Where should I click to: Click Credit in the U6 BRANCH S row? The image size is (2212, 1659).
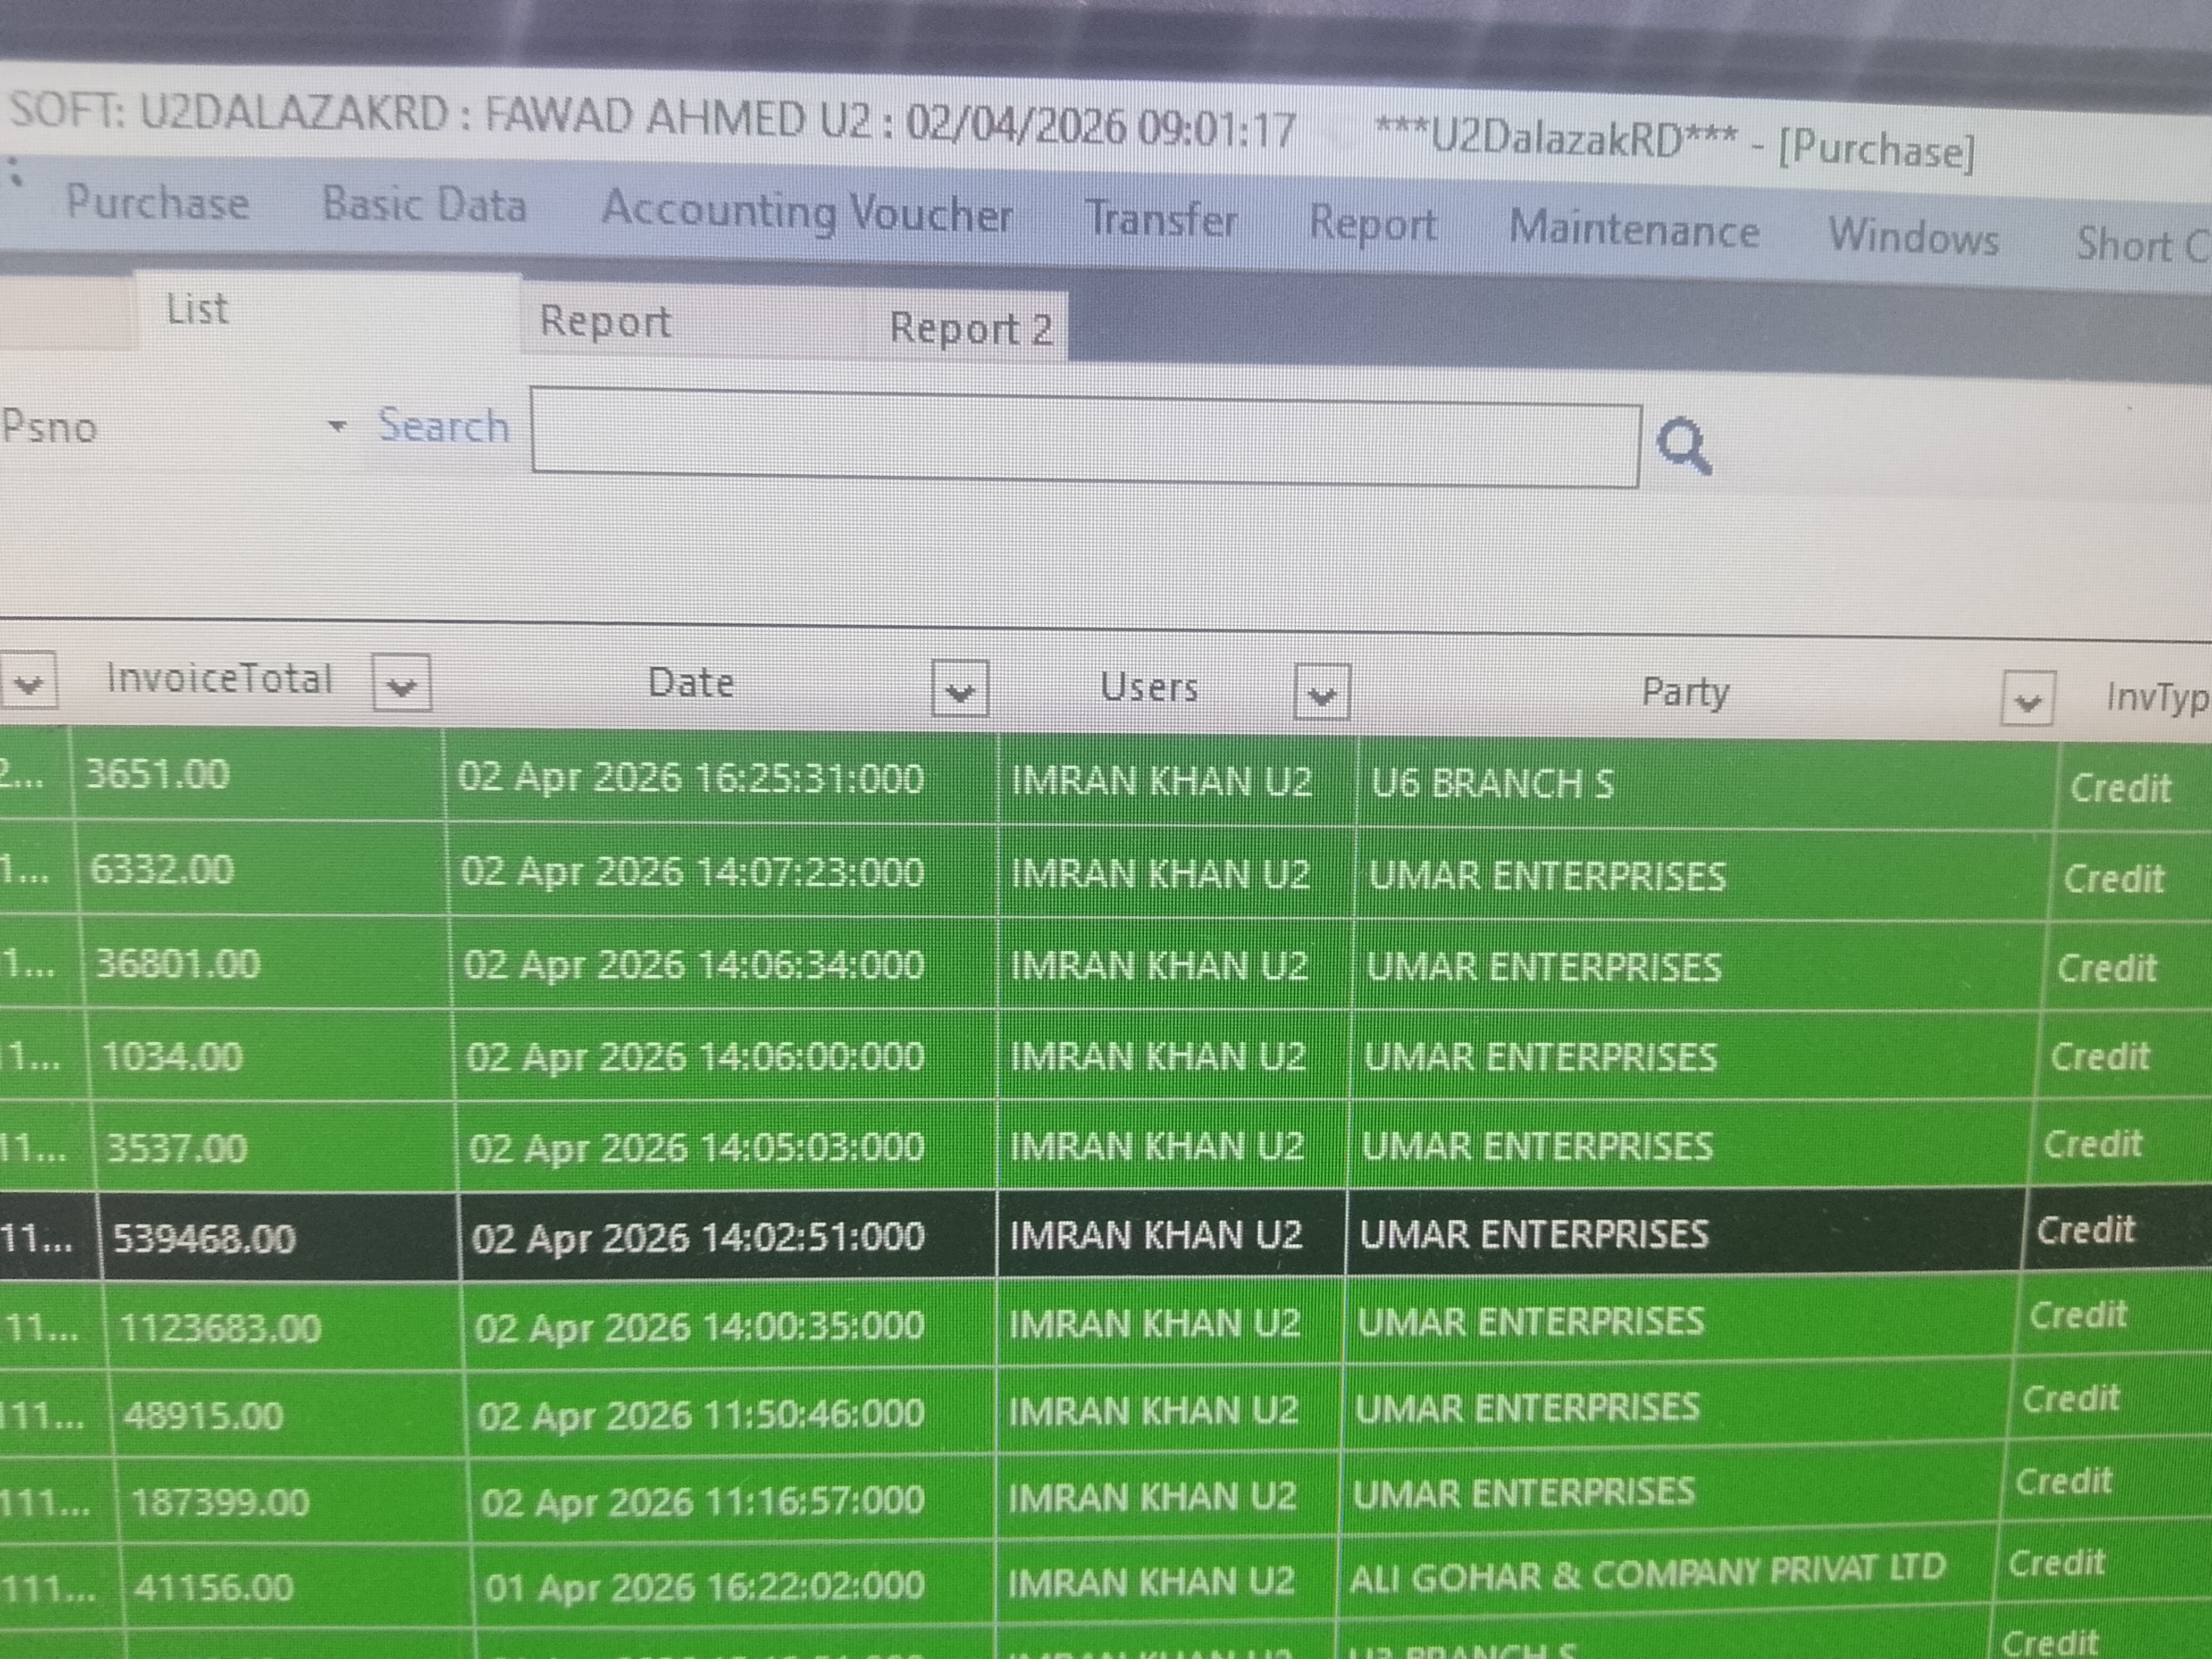[2120, 788]
